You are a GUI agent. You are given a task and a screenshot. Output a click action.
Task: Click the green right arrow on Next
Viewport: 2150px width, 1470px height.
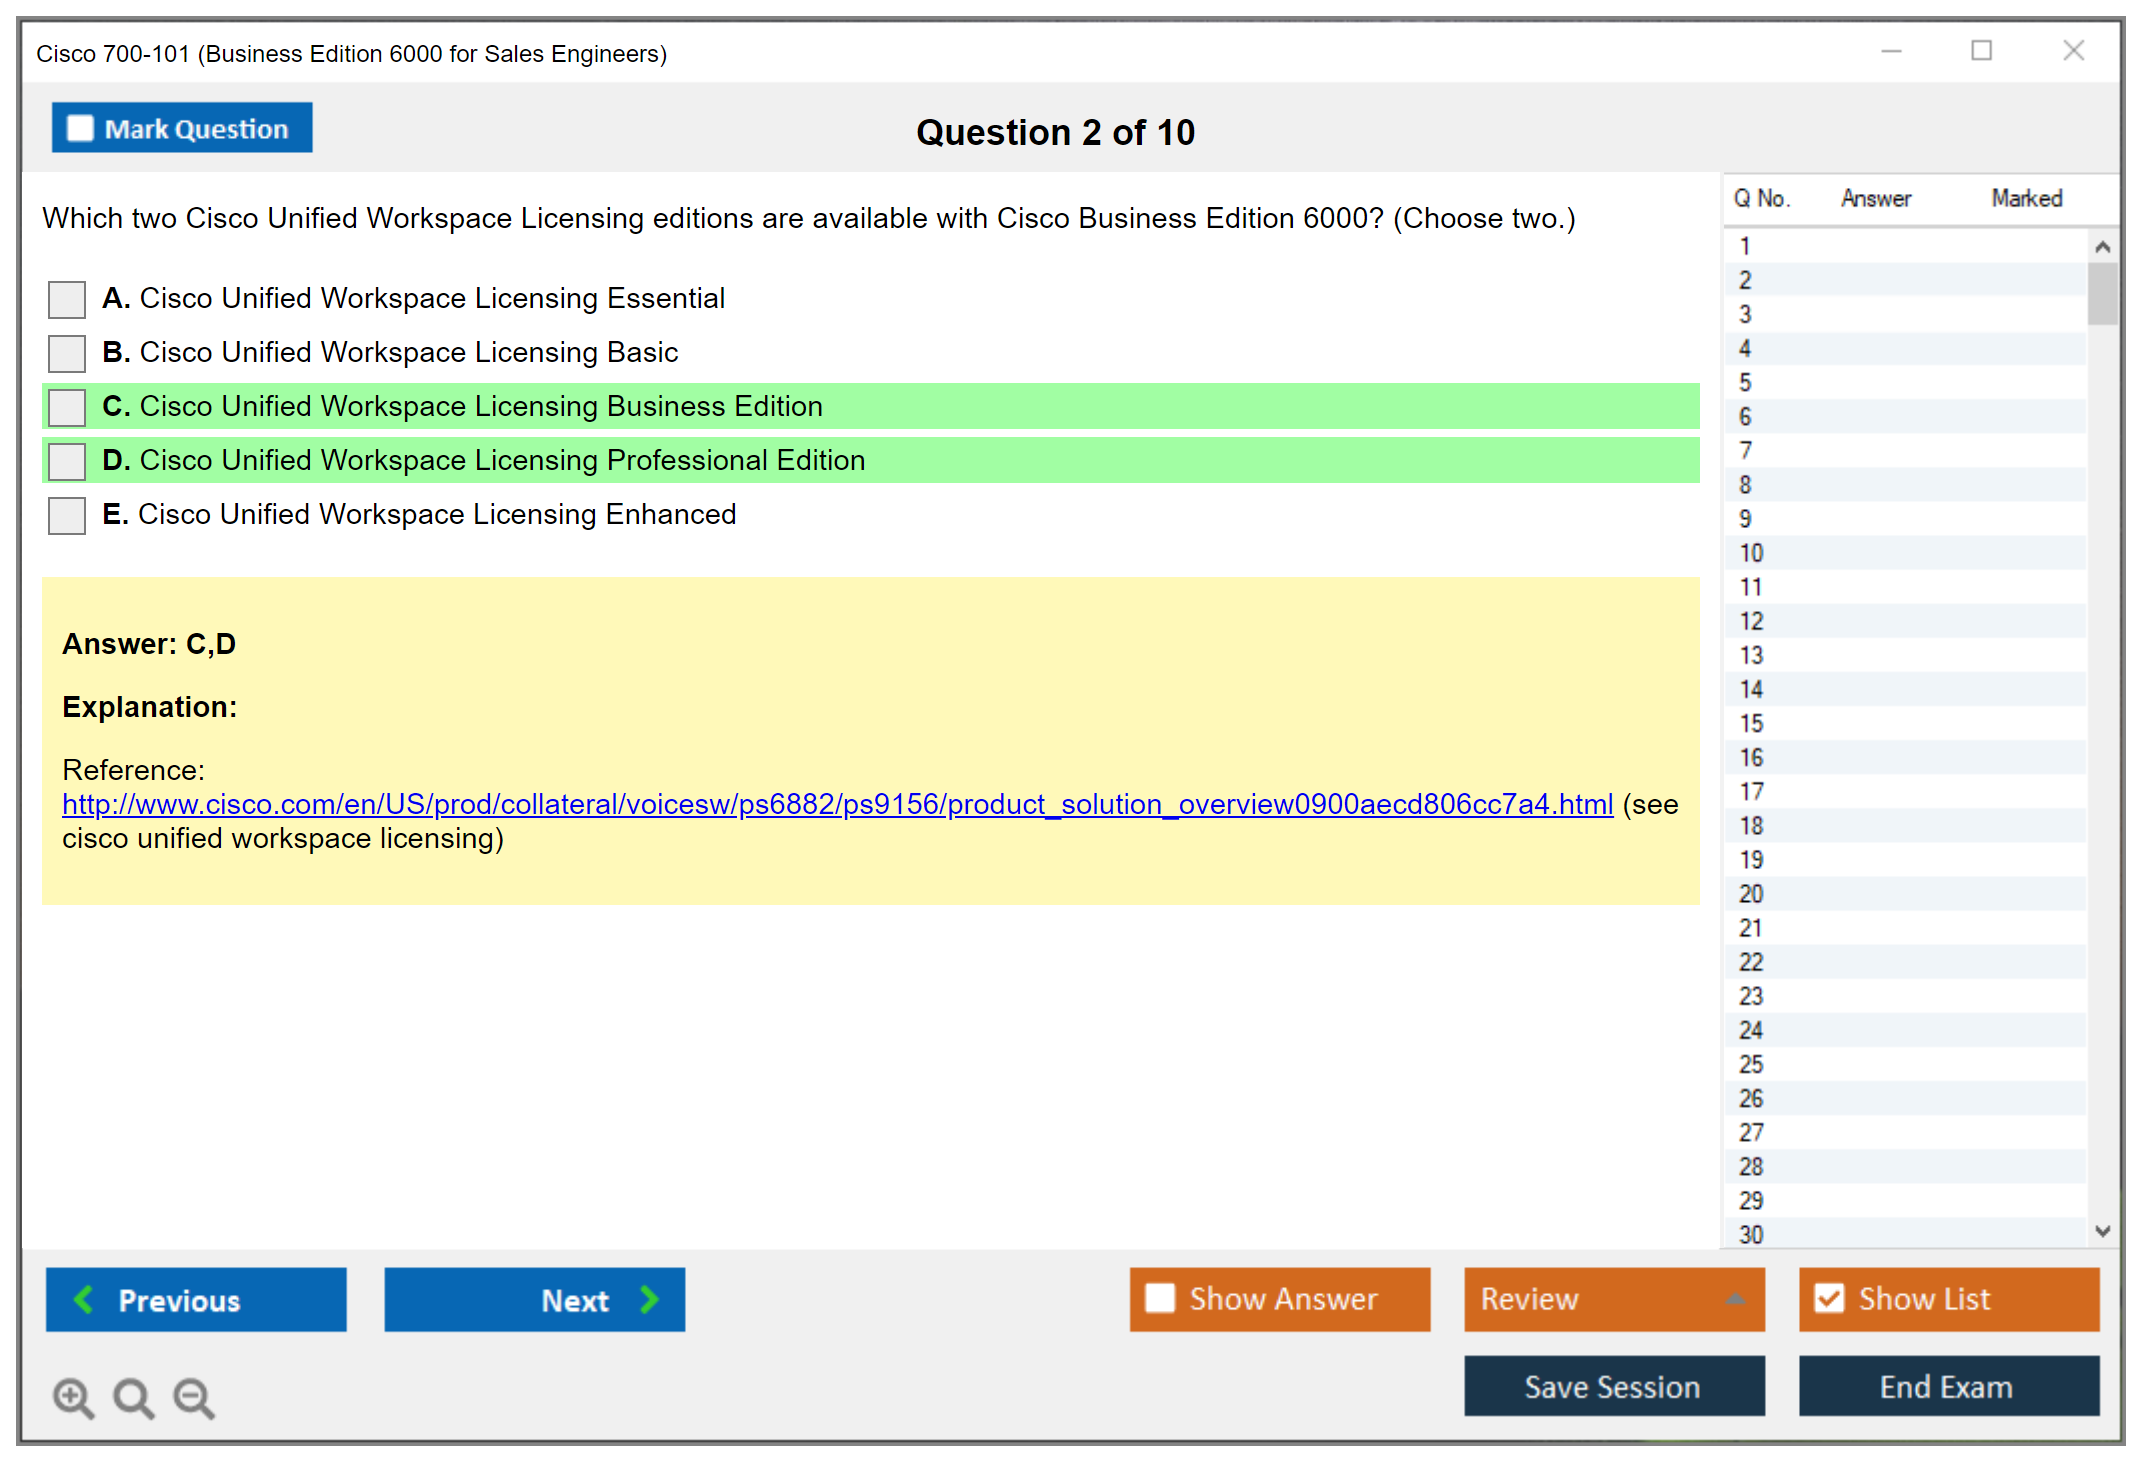coord(649,1299)
